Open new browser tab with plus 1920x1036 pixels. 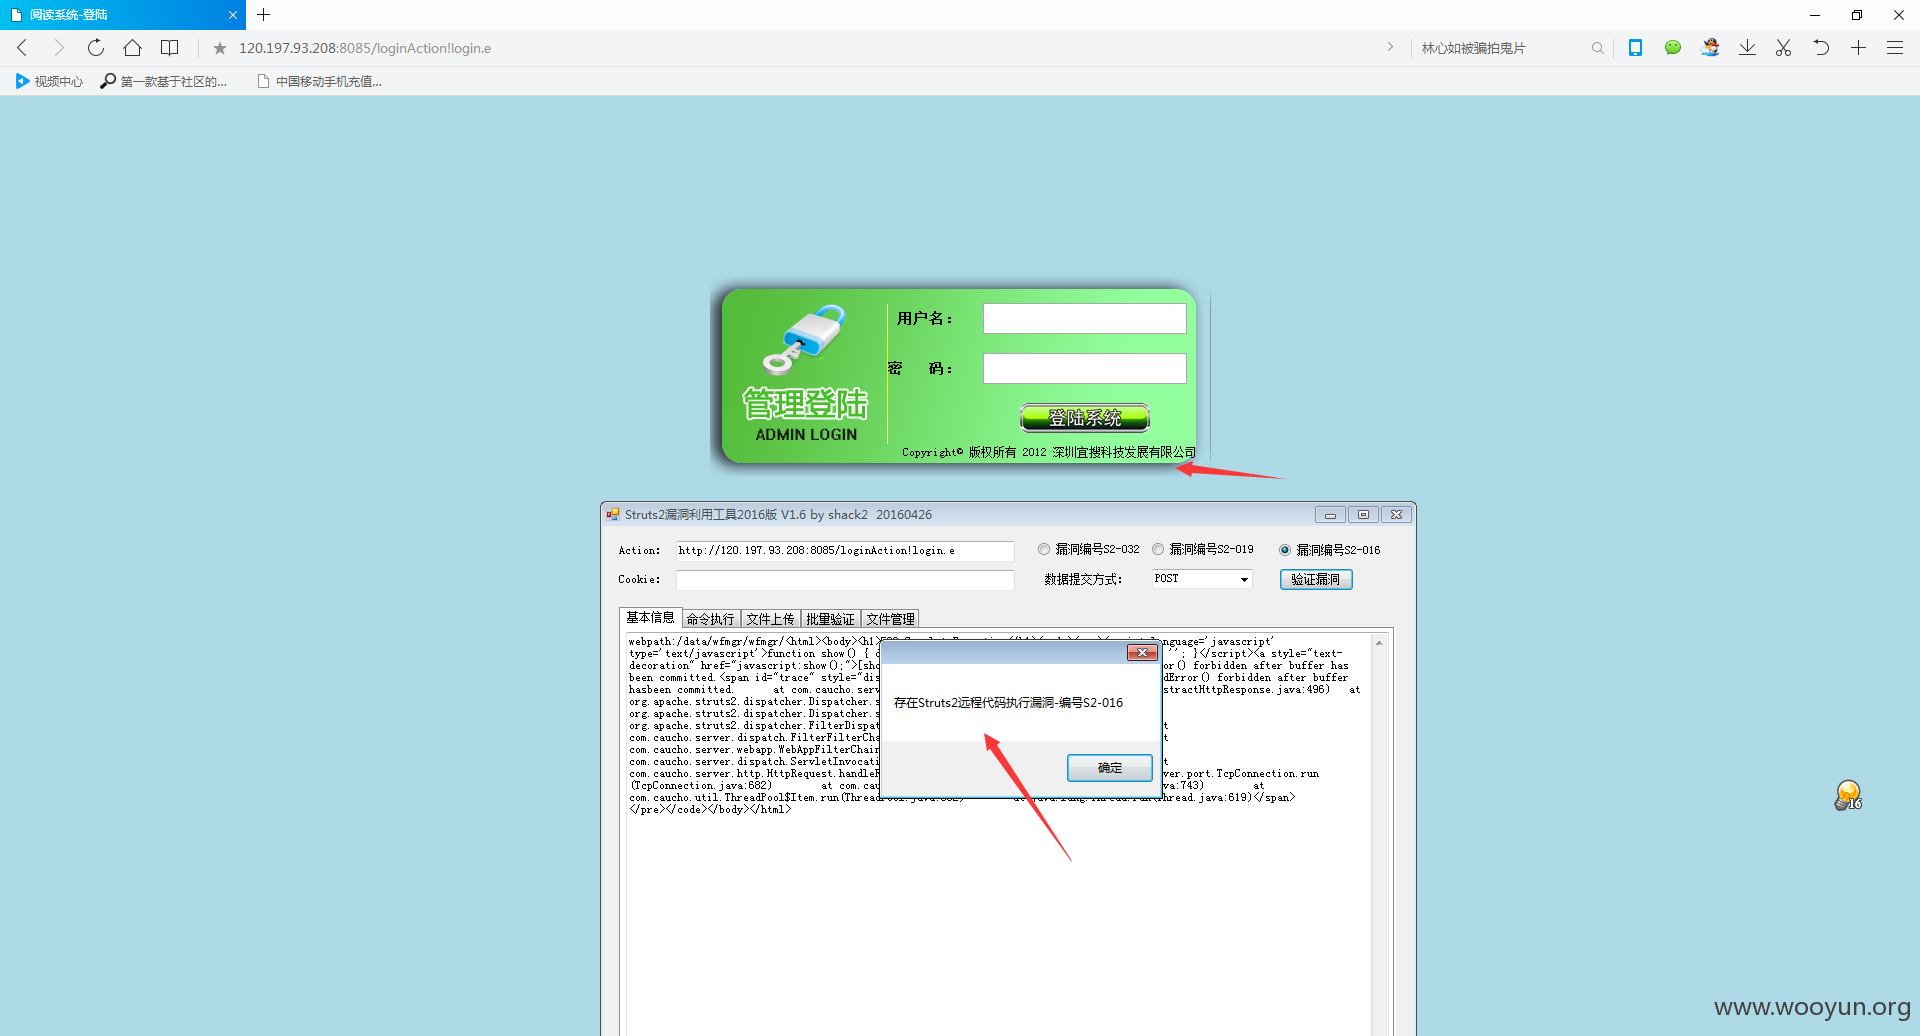(x=264, y=15)
